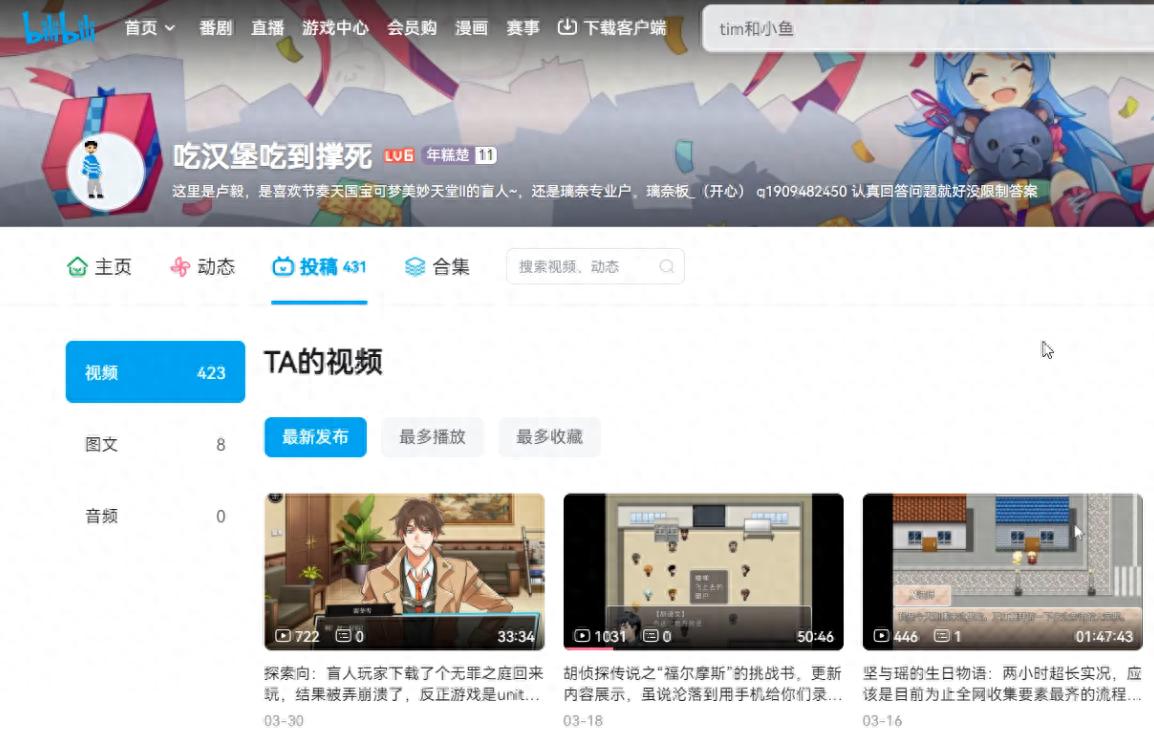
Task: Select the 最新发布 sort option
Action: tap(316, 437)
